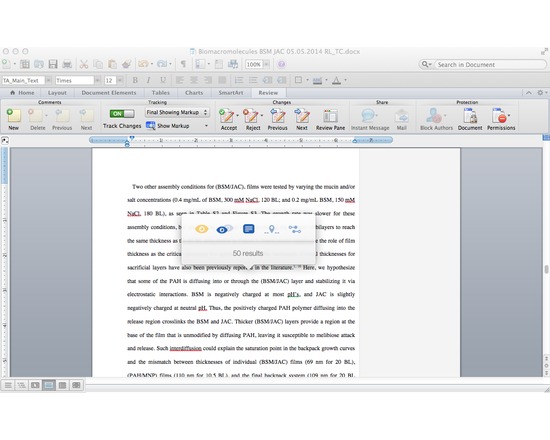Click the Paste clipboard icon
This screenshot has height=440, width=550.
[x=112, y=64]
